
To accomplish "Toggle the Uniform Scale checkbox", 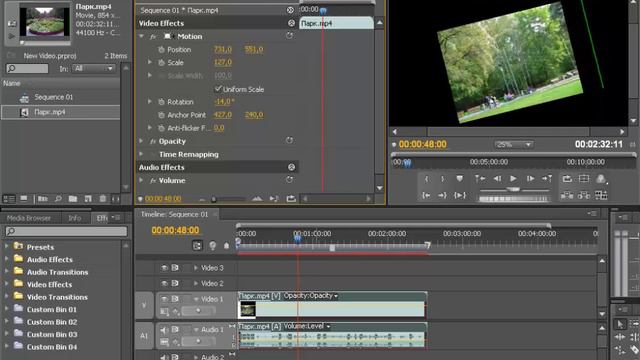I will point(218,89).
